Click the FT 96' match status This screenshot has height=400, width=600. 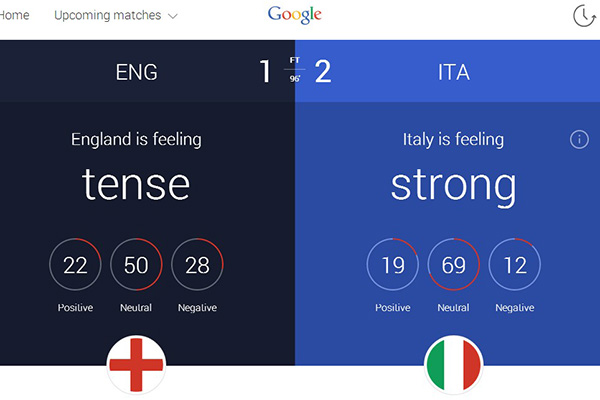(295, 70)
